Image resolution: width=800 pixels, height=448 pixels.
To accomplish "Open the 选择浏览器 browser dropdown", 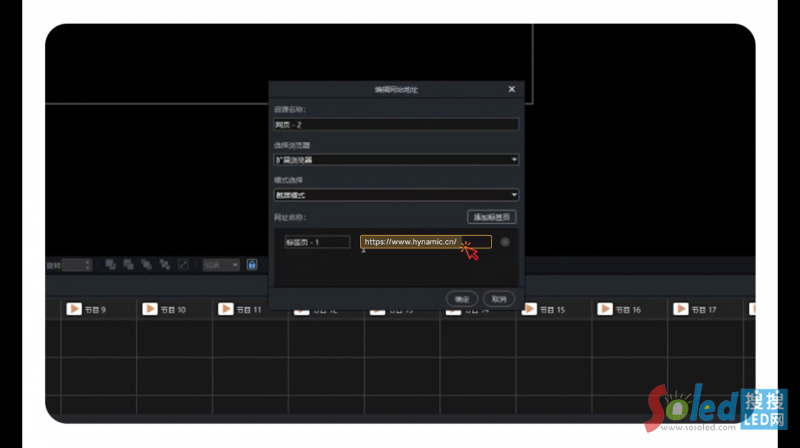I will (396, 159).
